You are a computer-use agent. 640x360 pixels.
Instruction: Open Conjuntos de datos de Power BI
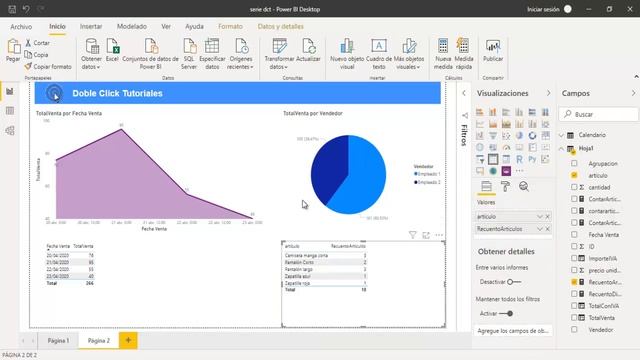pyautogui.click(x=151, y=54)
